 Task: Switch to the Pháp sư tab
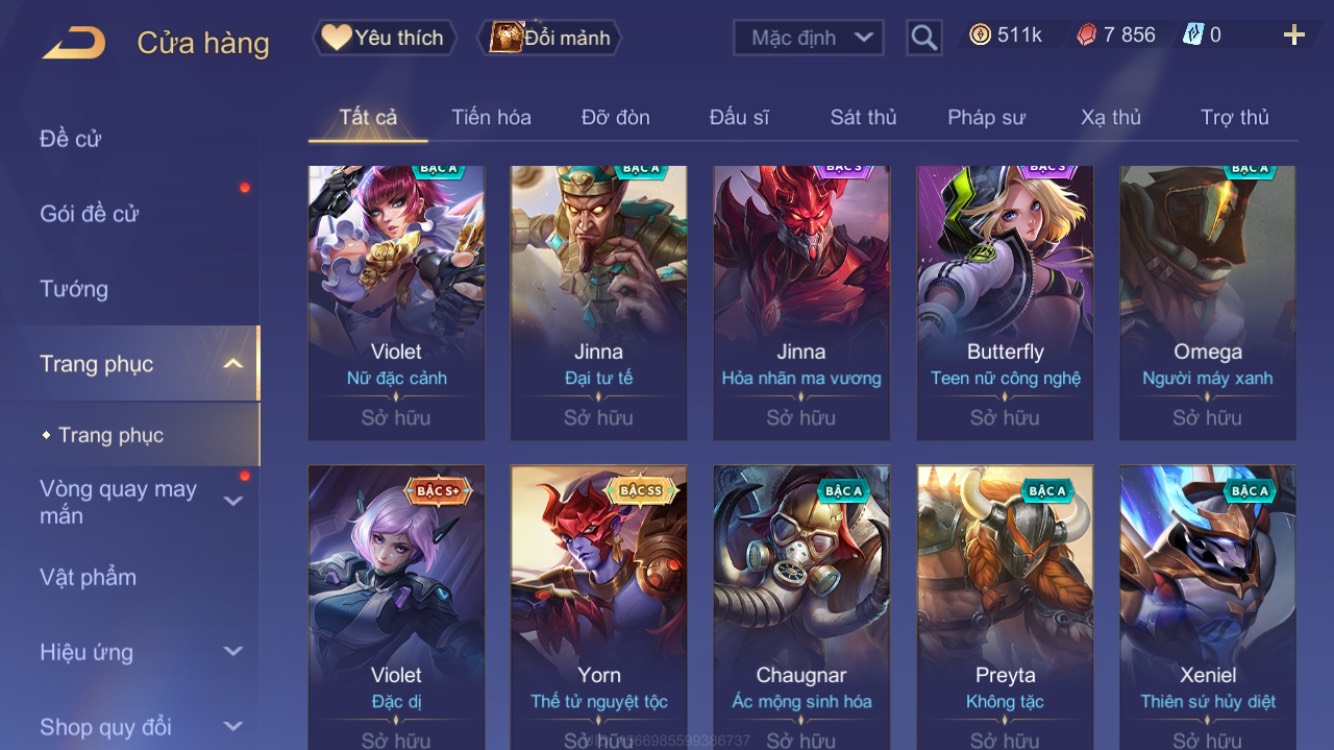(986, 117)
